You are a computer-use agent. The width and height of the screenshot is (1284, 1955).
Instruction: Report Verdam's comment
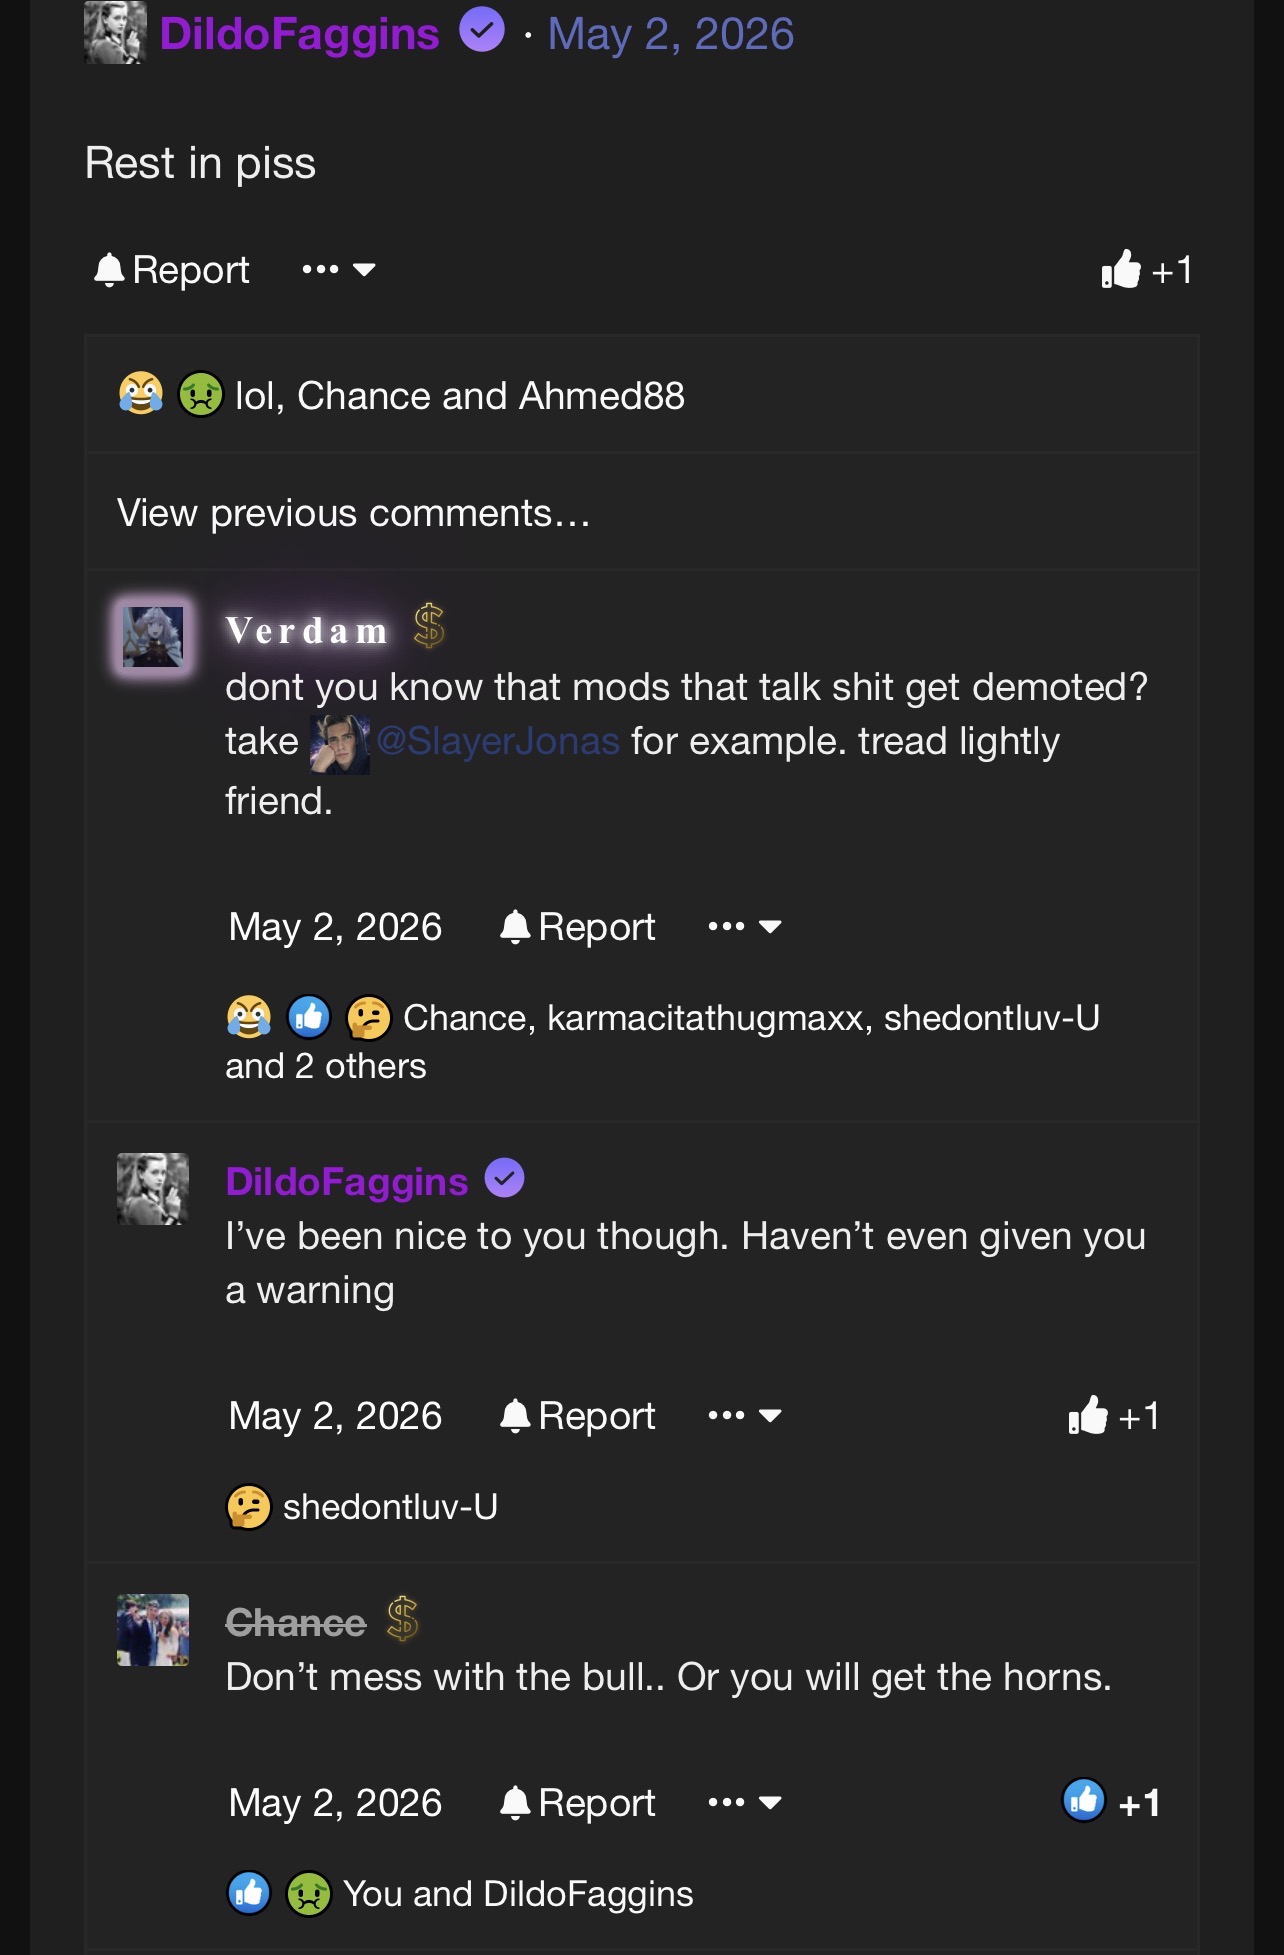[x=578, y=927]
